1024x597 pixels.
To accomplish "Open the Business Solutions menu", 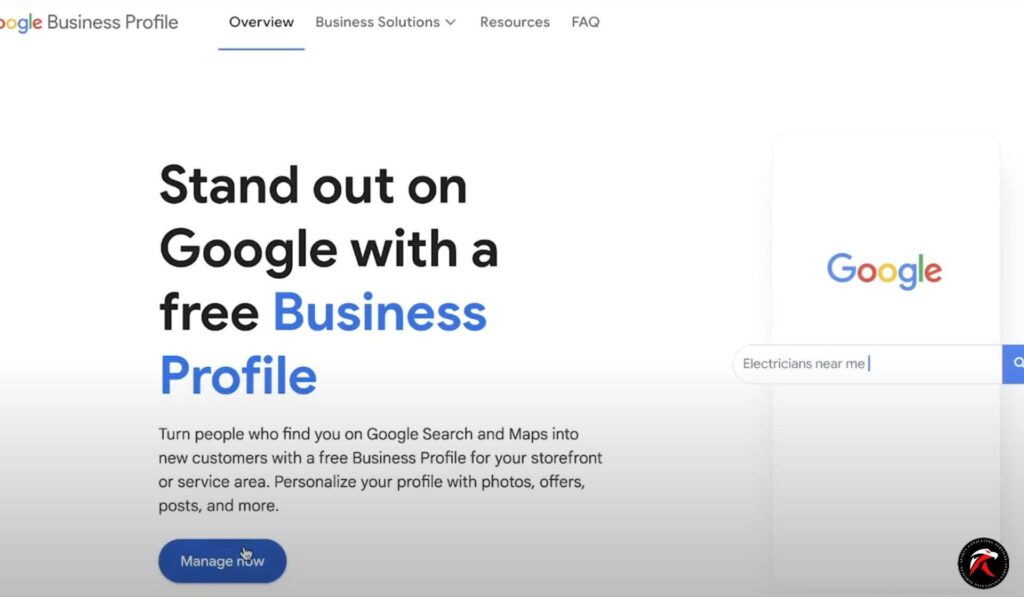I will coord(377,22).
